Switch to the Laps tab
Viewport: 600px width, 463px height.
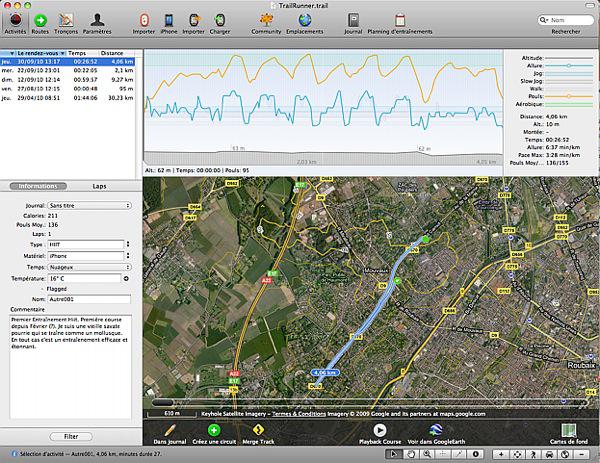pos(99,186)
